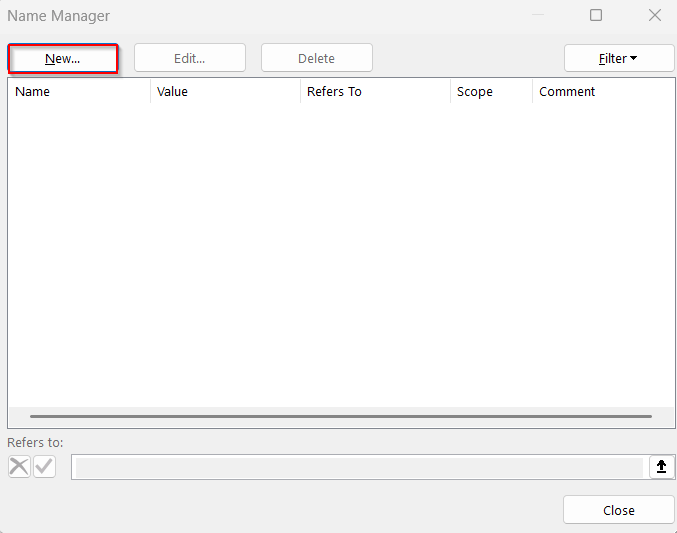Maximize the Name Manager window
Image resolution: width=677 pixels, height=533 pixels.
click(x=596, y=15)
